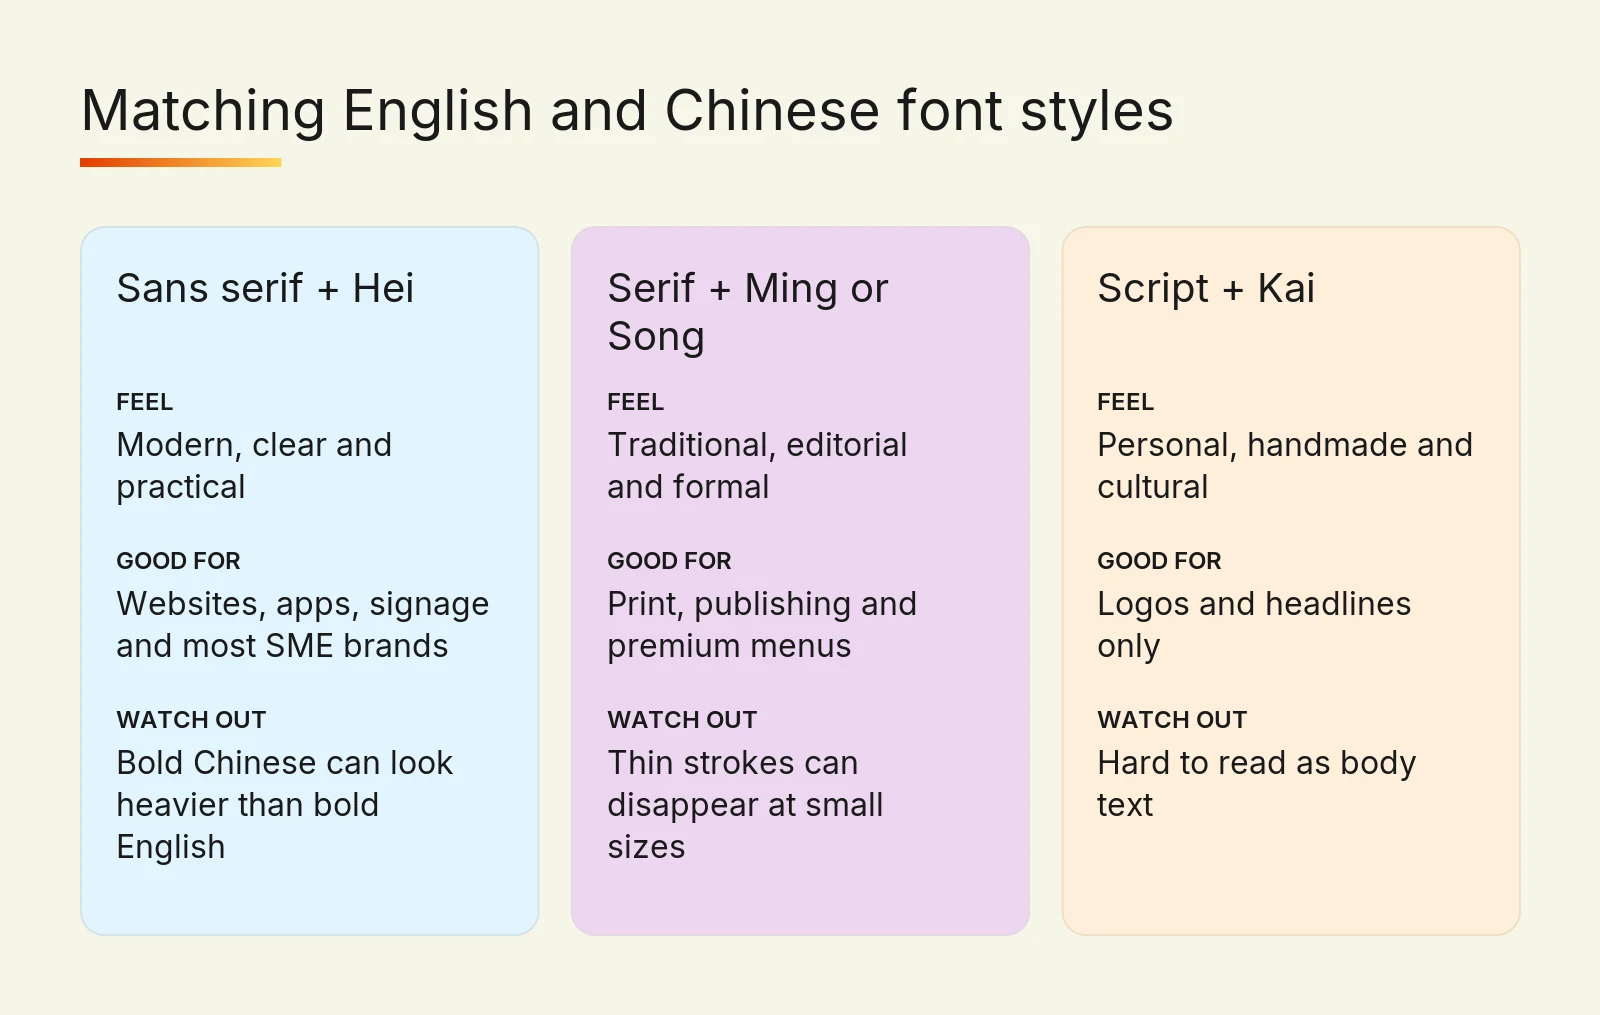Click 'Logos and headlines only' text
The height and width of the screenshot is (1015, 1600).
coord(1254,624)
